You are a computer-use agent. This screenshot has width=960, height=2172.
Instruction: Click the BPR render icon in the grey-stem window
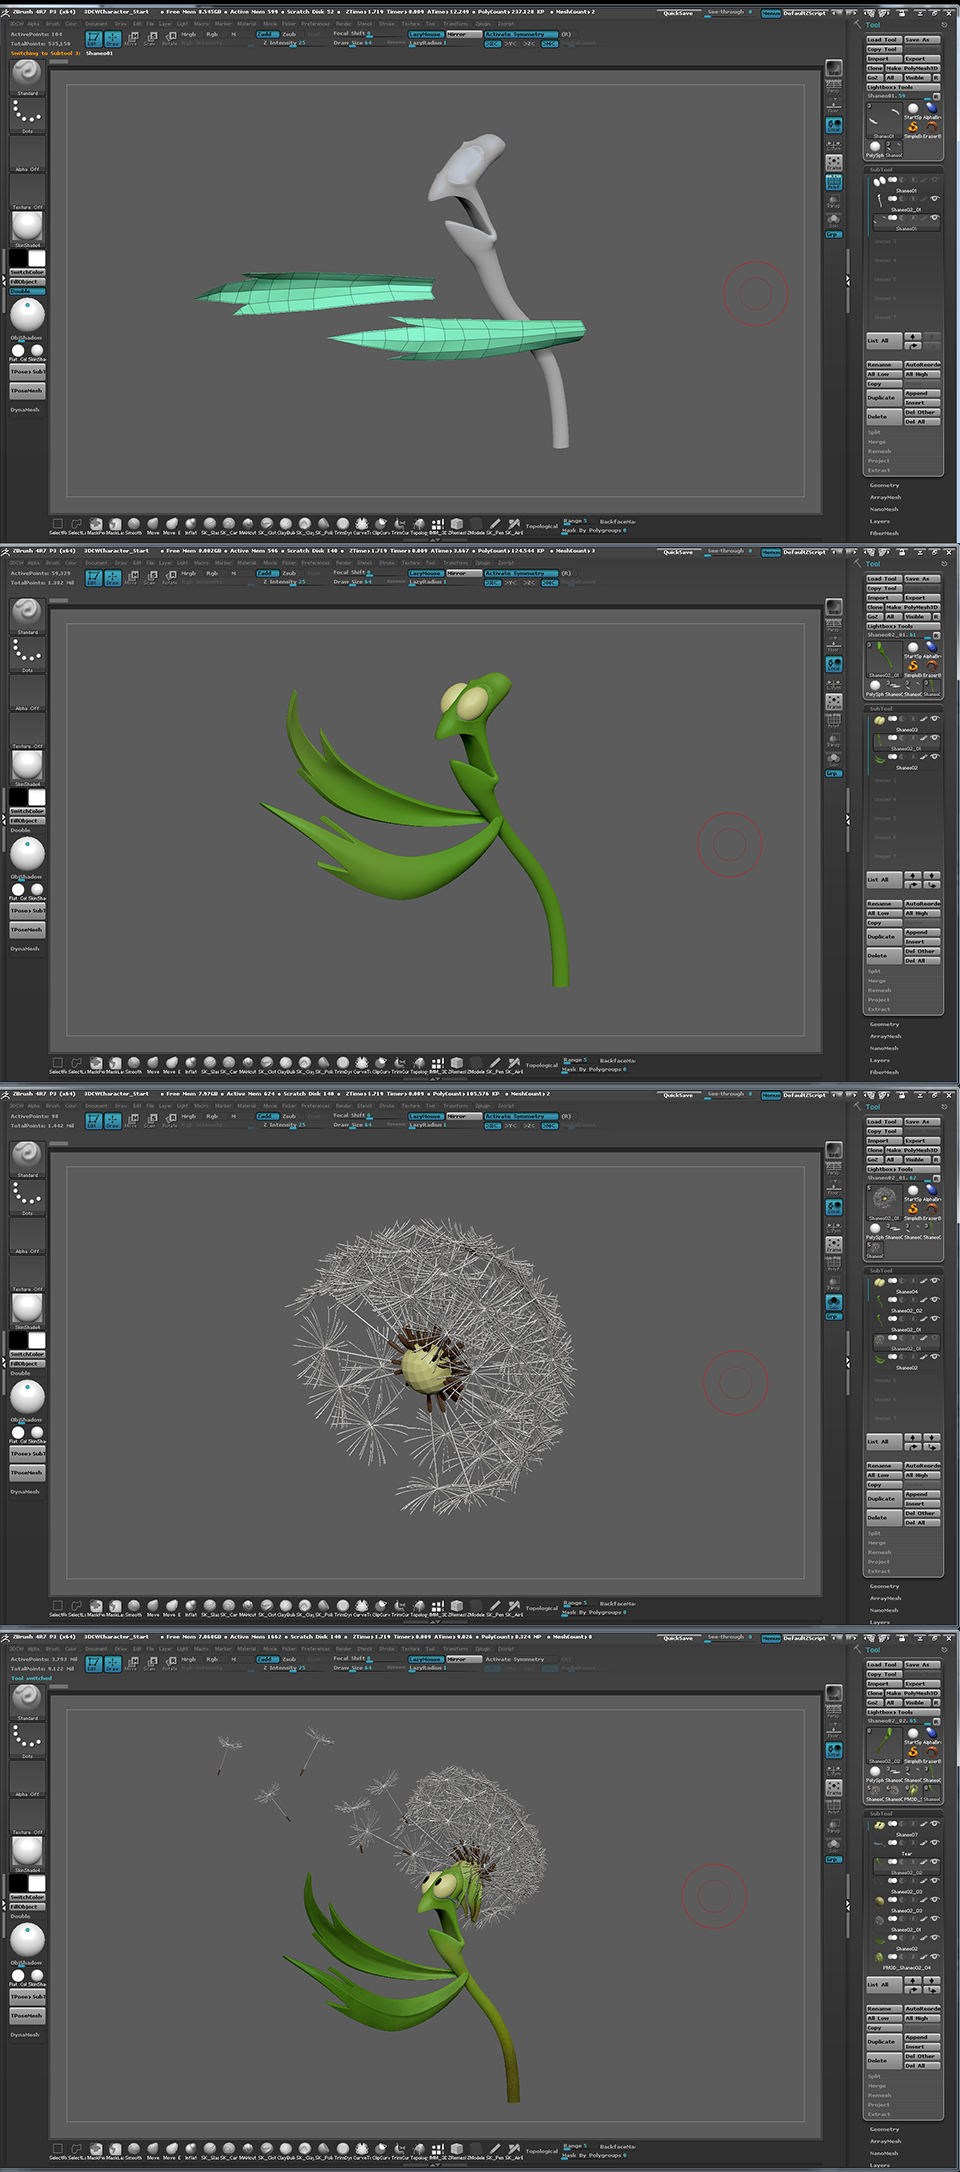(834, 68)
